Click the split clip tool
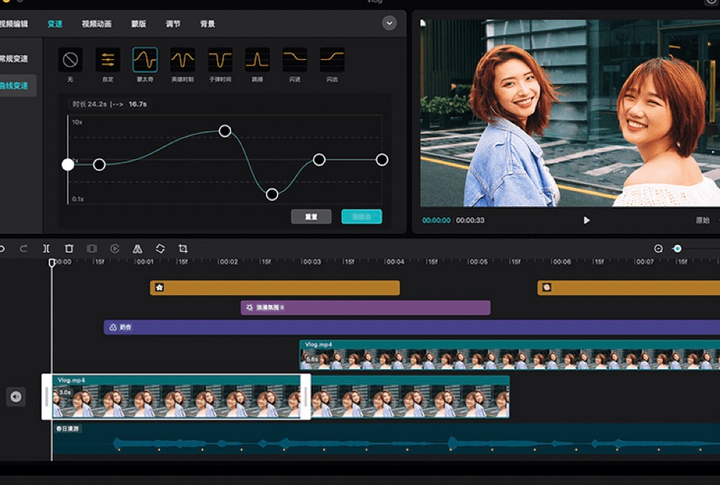Image resolution: width=720 pixels, height=485 pixels. pyautogui.click(x=46, y=248)
